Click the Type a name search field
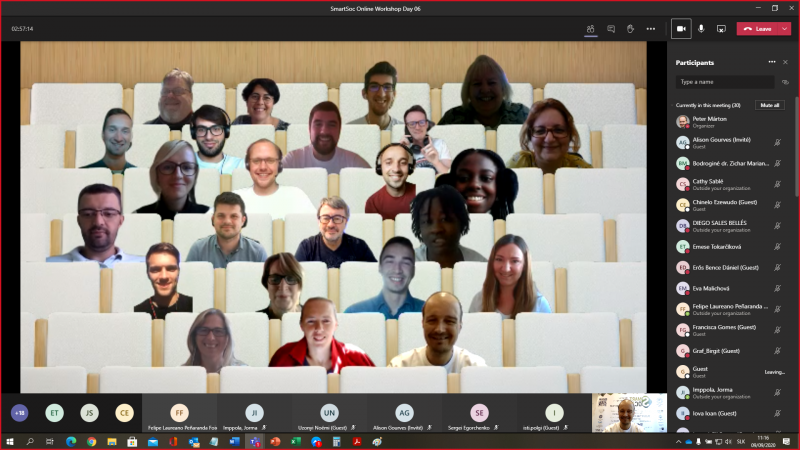Screen dimensions: 800x450 pos(724,82)
